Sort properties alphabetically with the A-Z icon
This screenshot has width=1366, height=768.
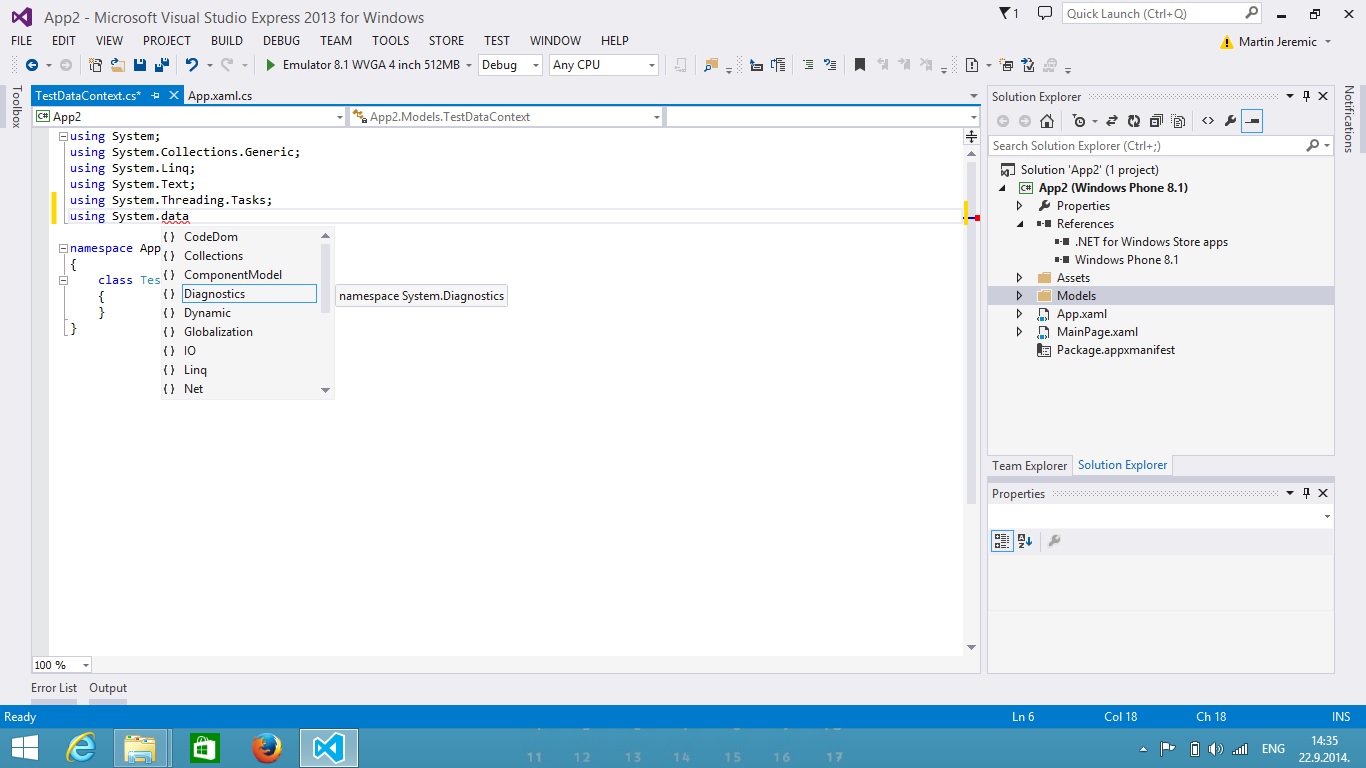tap(1025, 541)
